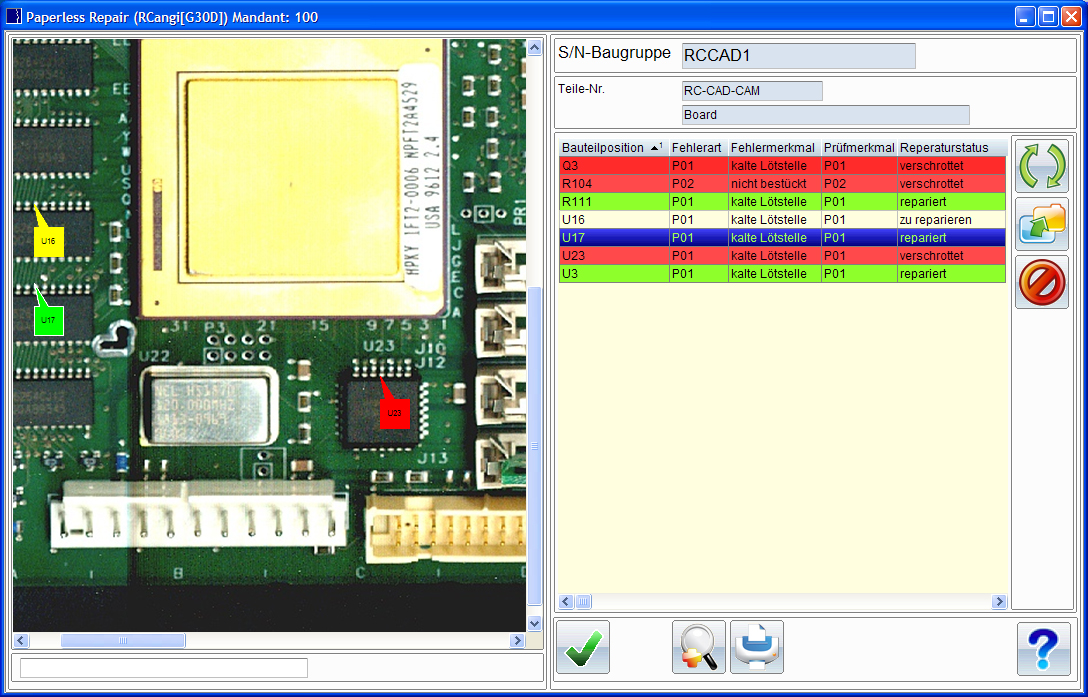Open the magnifying glass search icon

(699, 648)
